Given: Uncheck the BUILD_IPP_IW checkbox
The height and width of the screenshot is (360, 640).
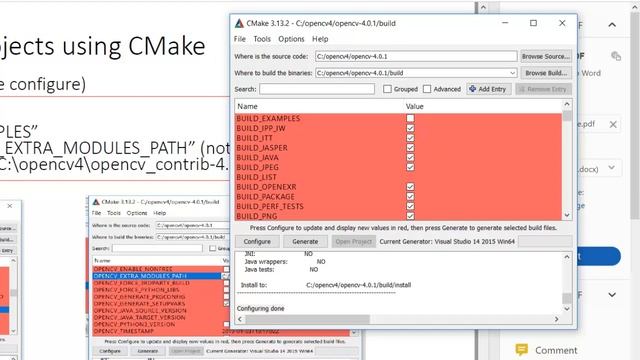Looking at the screenshot, I should [x=410, y=128].
